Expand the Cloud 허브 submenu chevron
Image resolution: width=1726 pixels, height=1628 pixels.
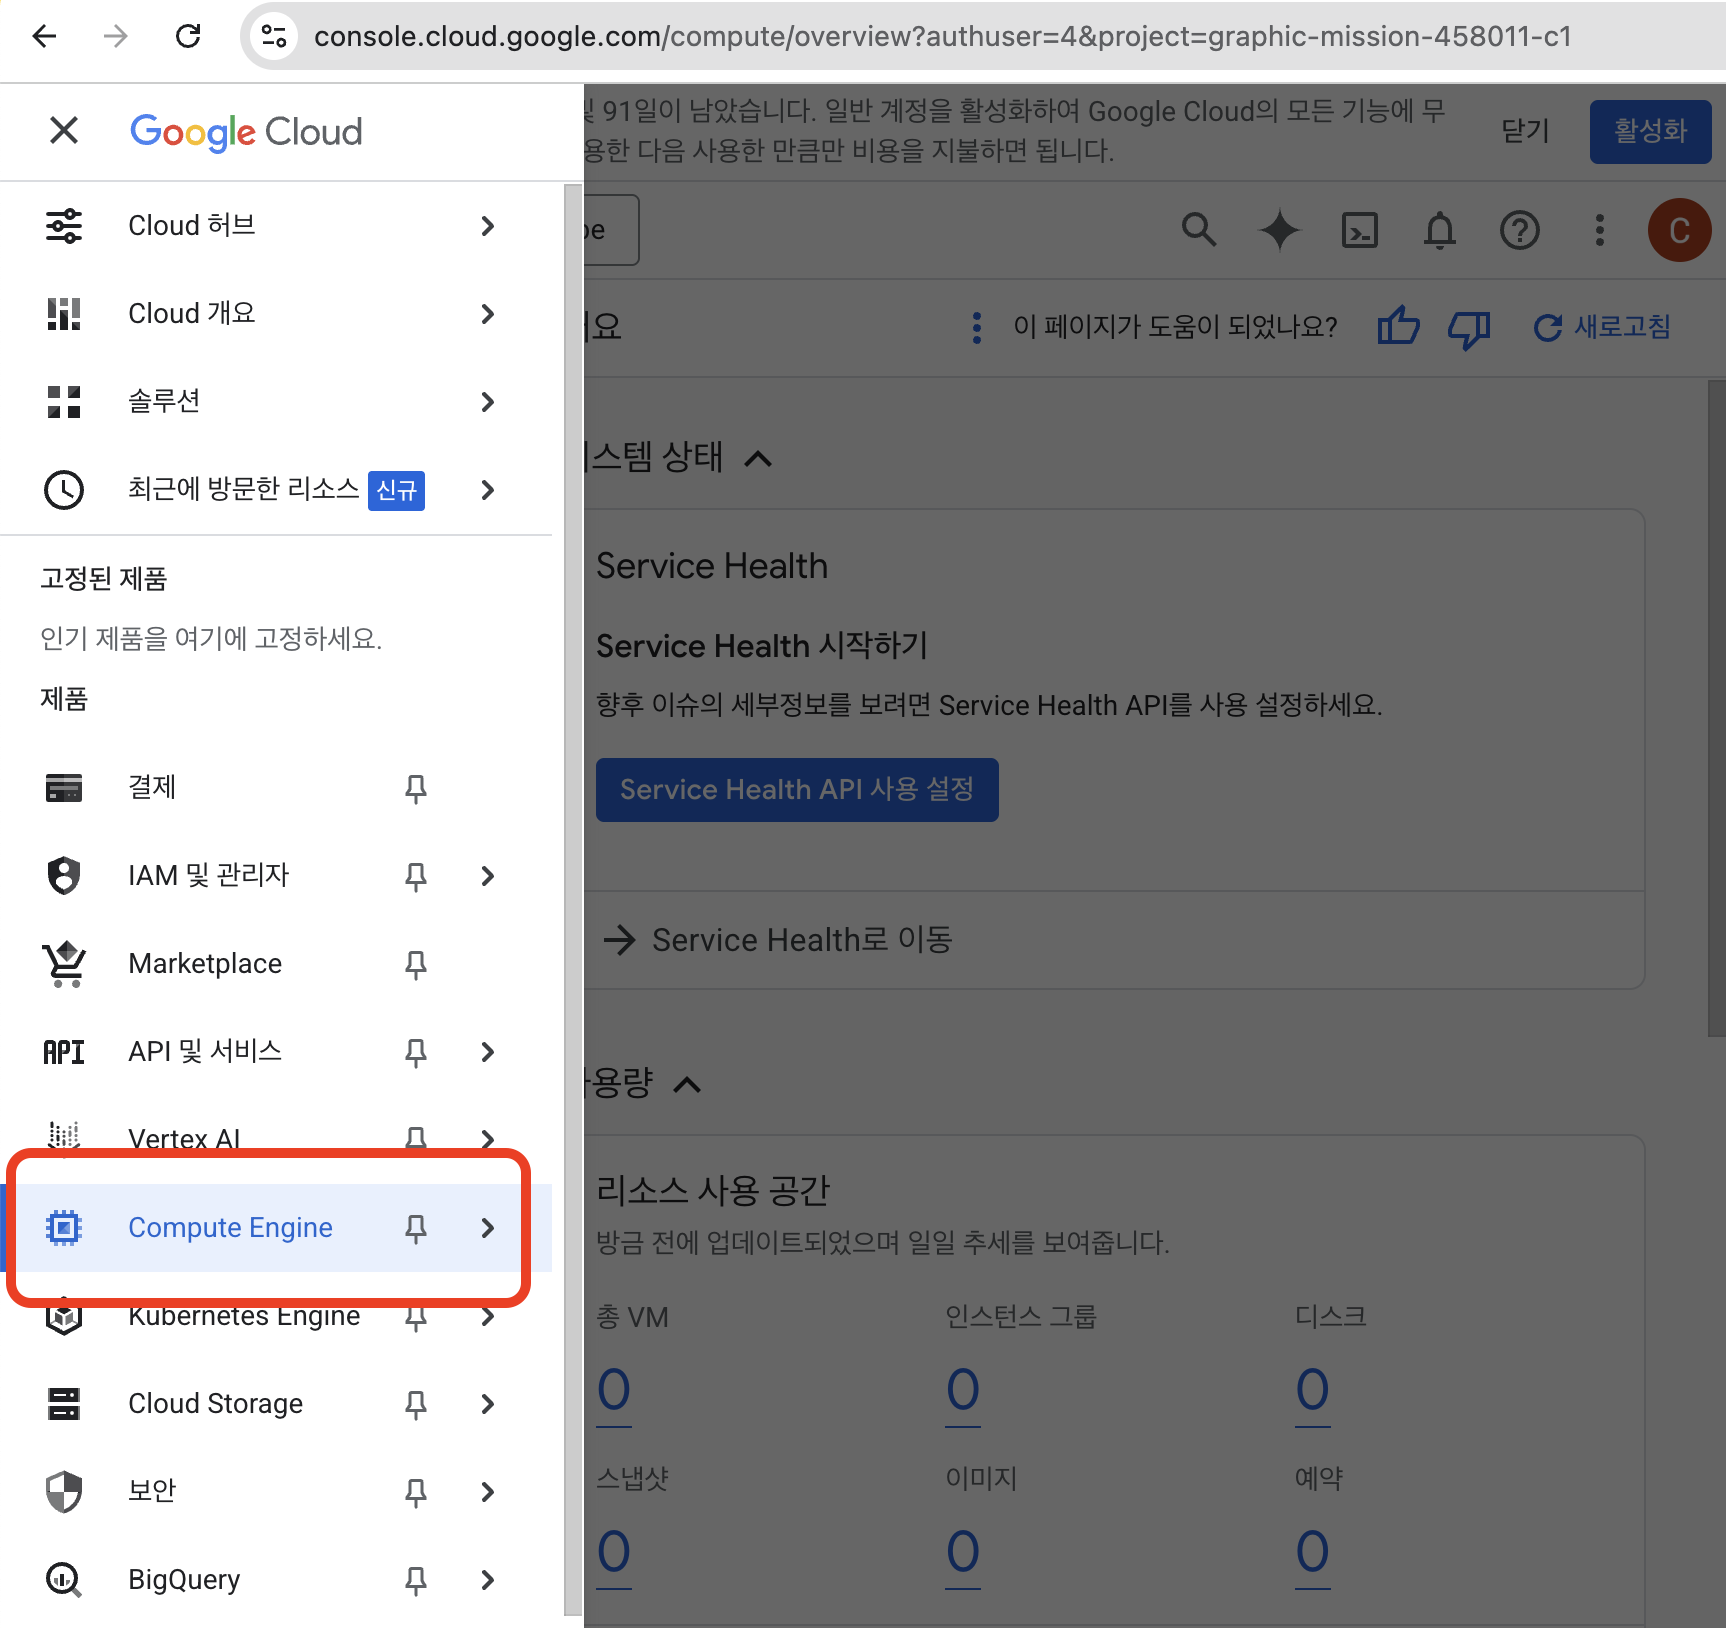pos(488,226)
